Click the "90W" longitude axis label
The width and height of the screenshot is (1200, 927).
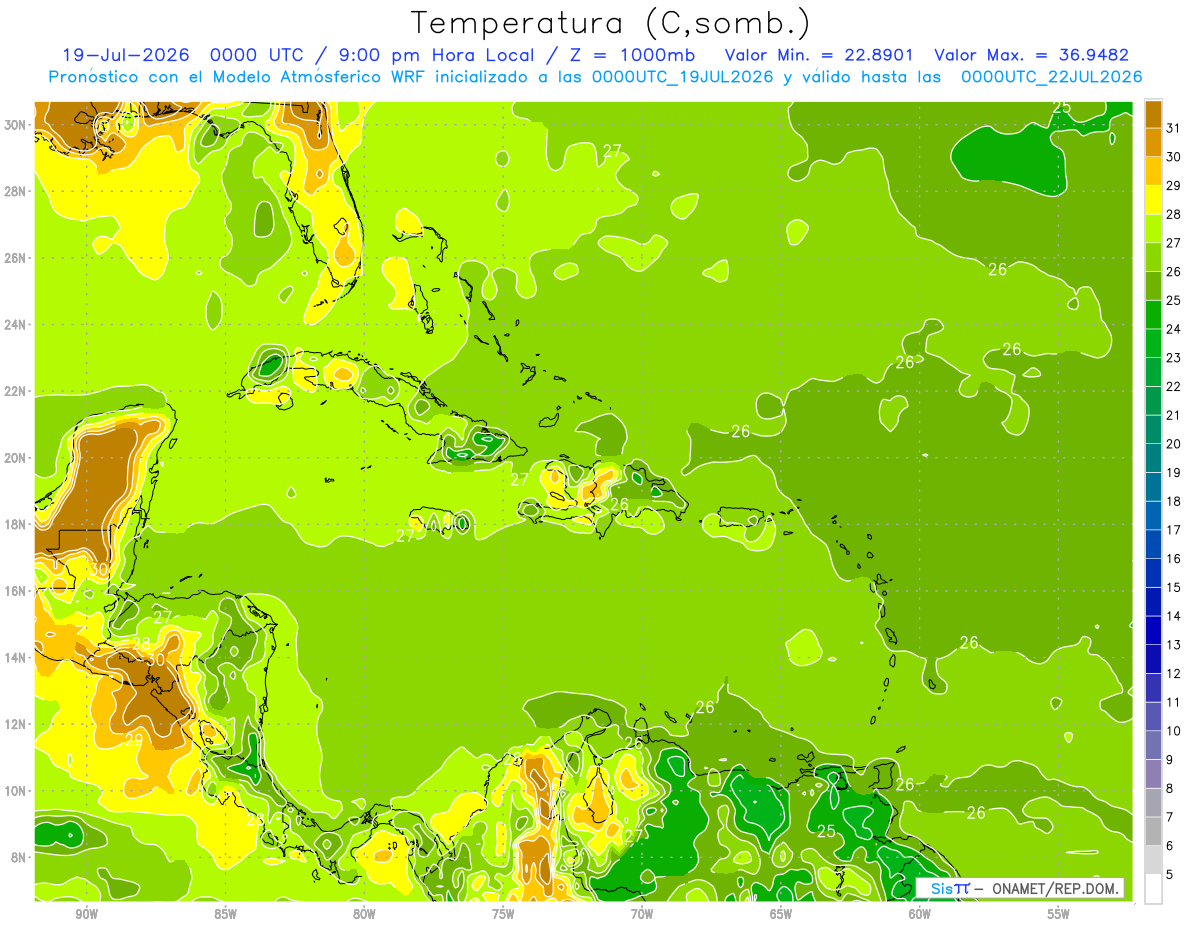coord(86,915)
